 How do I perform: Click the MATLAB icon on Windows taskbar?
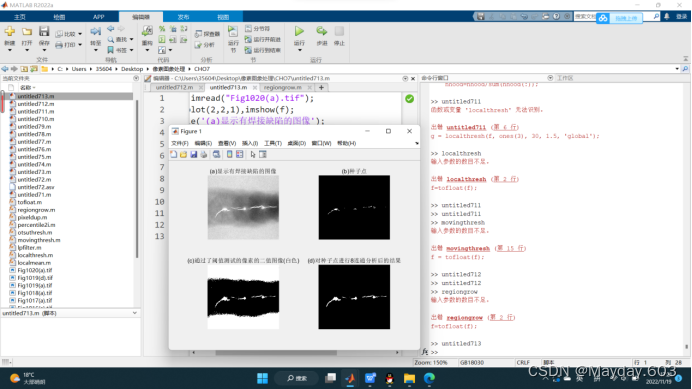pyautogui.click(x=350, y=378)
